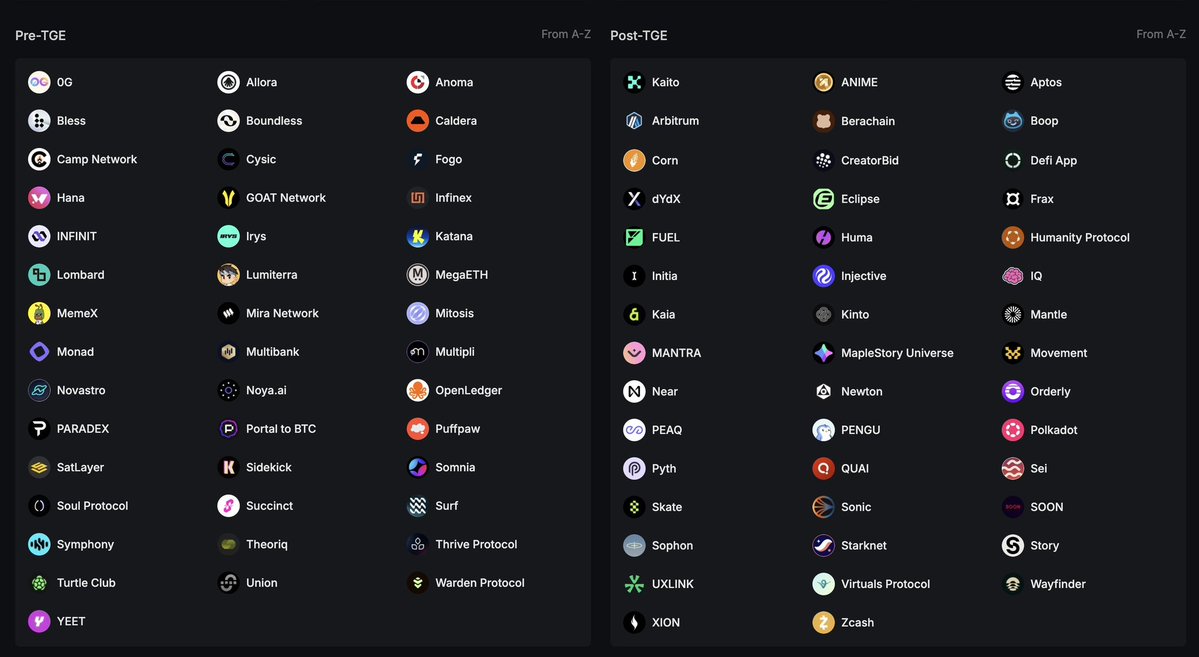
Task: Open the Monad purple diamond icon
Action: coord(39,352)
